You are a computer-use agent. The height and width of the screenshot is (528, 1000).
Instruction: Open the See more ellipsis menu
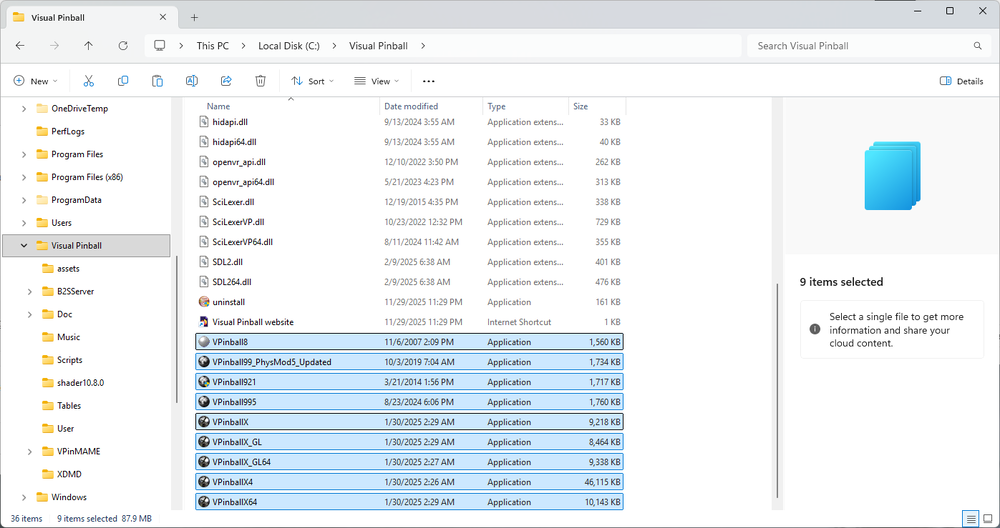(429, 81)
